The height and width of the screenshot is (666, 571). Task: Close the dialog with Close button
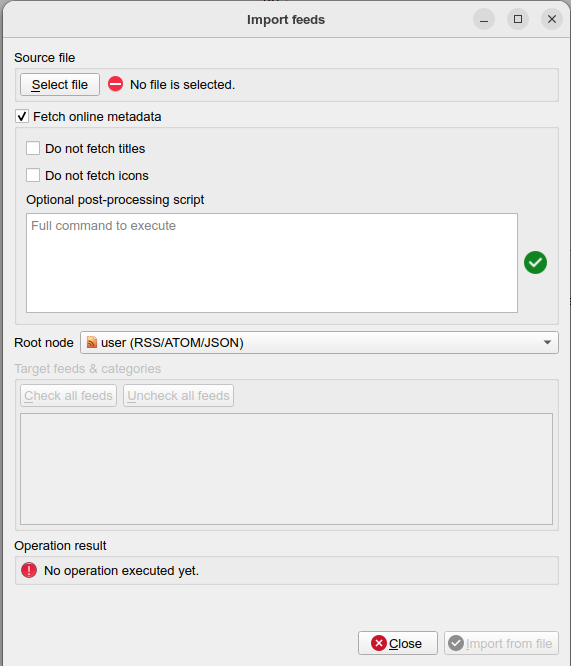[x=398, y=643]
